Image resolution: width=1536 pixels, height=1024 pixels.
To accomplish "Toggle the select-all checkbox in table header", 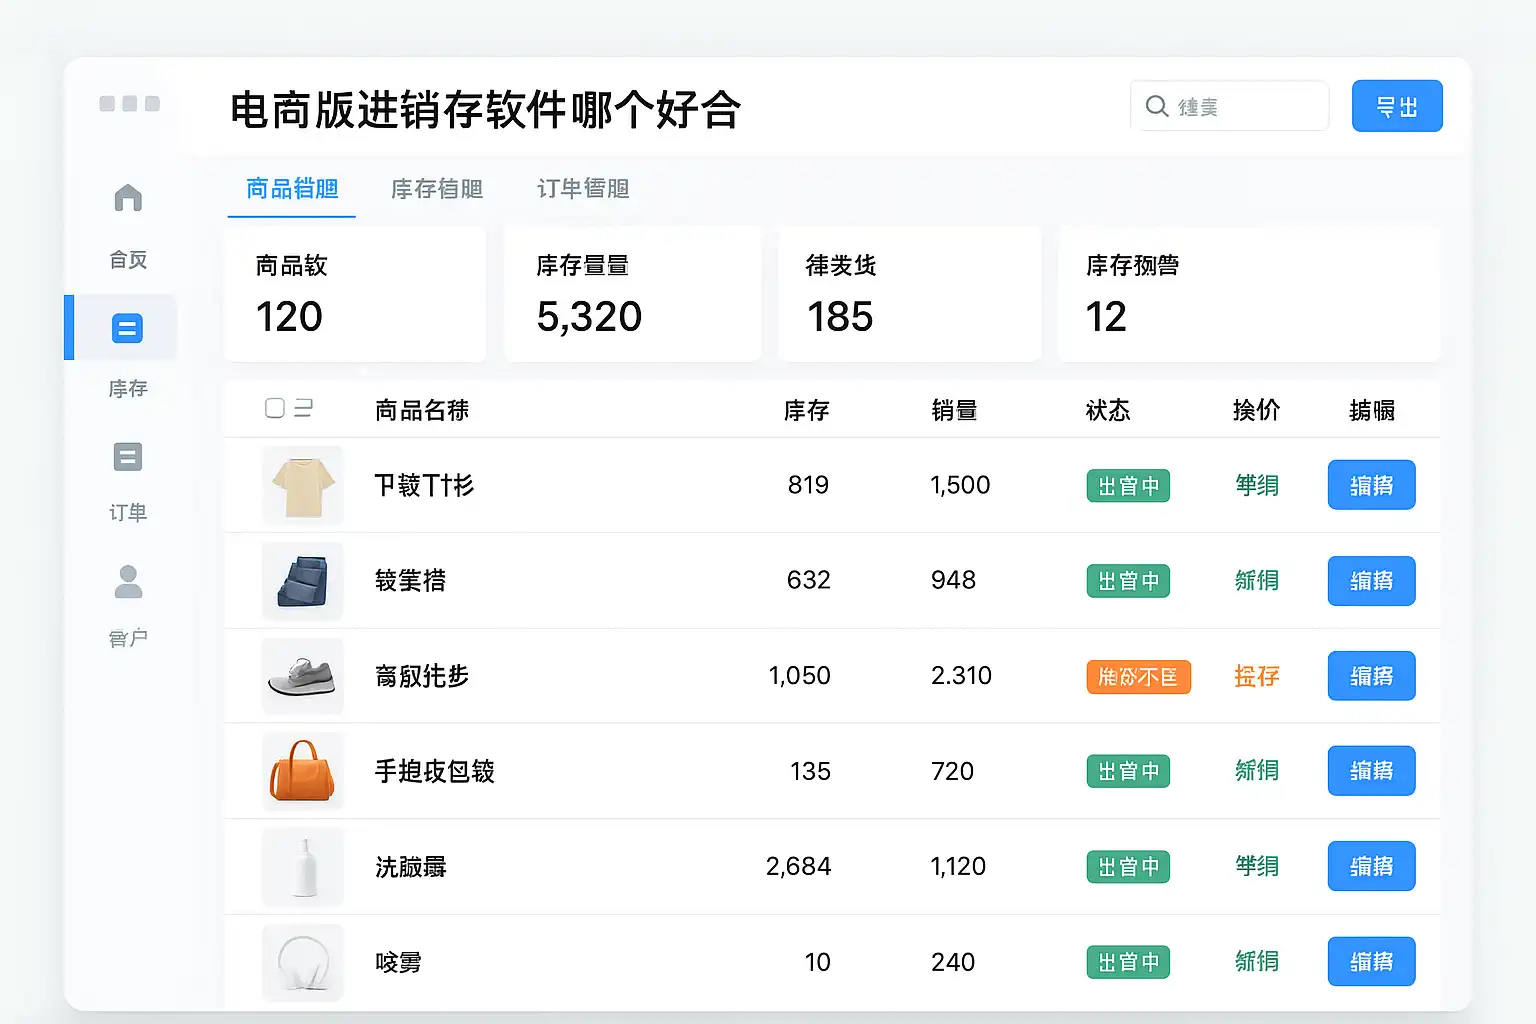I will click(x=275, y=408).
